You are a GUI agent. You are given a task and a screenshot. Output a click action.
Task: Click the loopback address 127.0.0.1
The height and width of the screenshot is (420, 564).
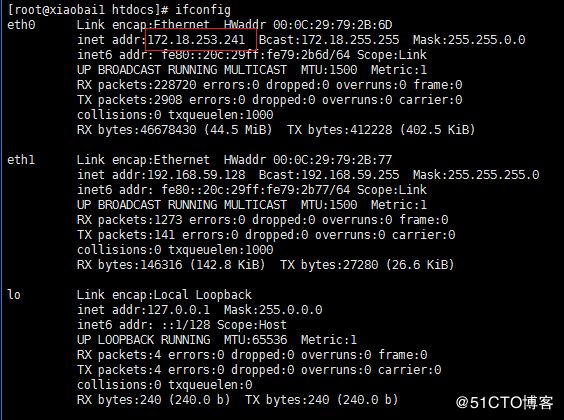coord(179,310)
